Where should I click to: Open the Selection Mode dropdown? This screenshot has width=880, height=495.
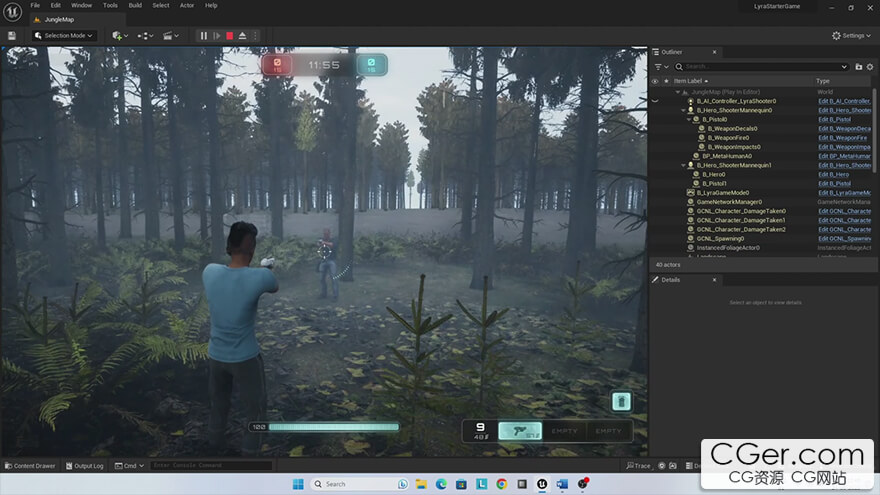click(x=63, y=35)
